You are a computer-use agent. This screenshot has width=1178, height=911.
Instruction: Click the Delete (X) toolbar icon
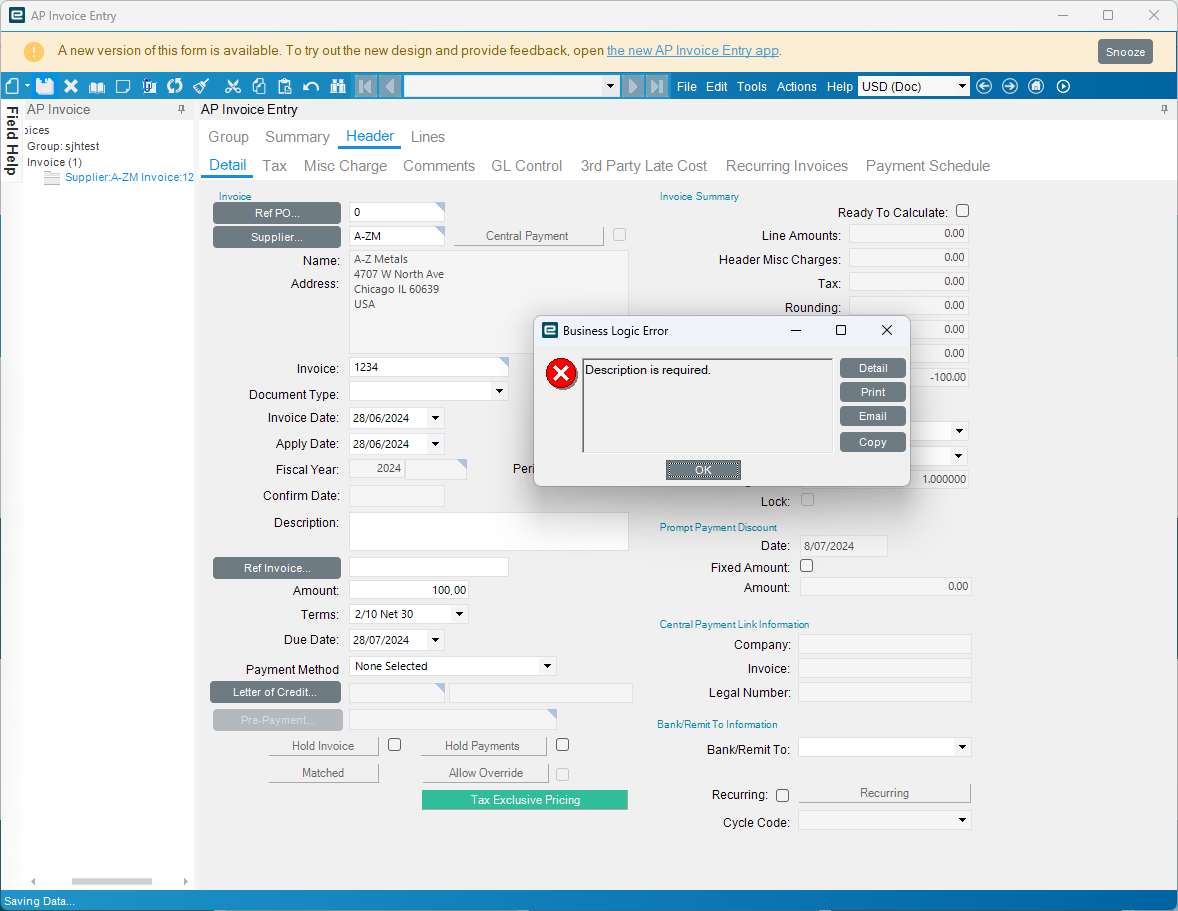point(71,86)
